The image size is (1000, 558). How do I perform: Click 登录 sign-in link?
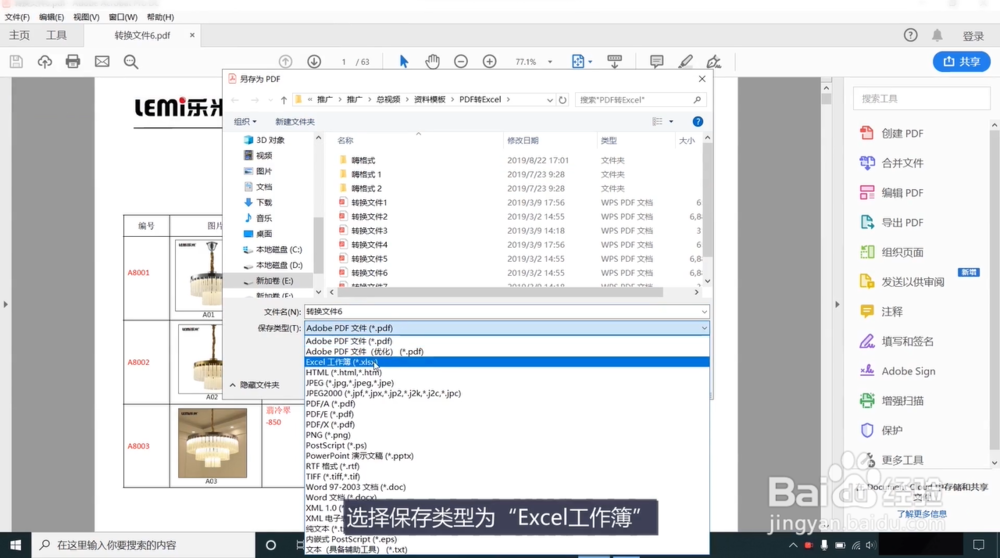973,36
